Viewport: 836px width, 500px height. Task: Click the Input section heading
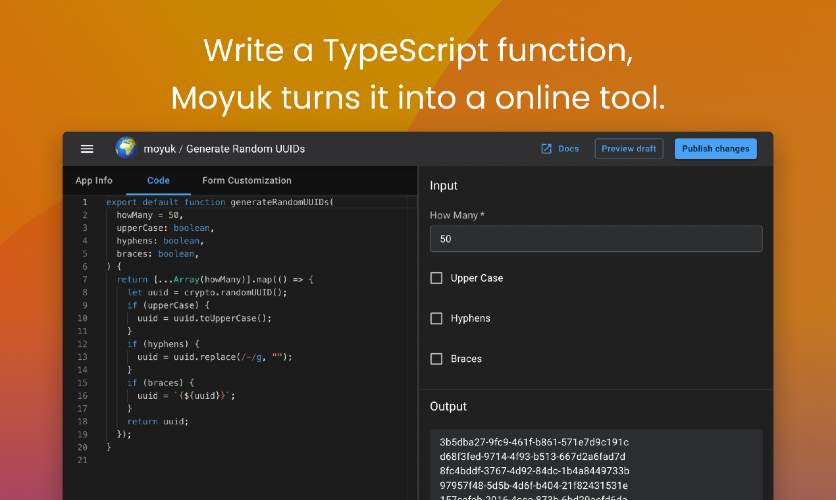444,186
